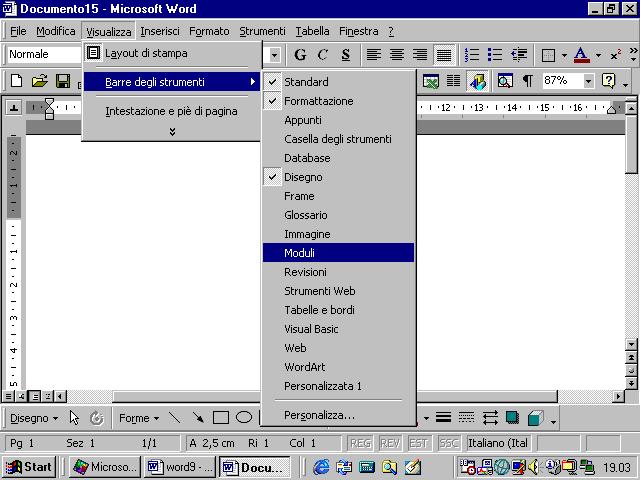Enable the Revisioni toolbar

click(338, 272)
